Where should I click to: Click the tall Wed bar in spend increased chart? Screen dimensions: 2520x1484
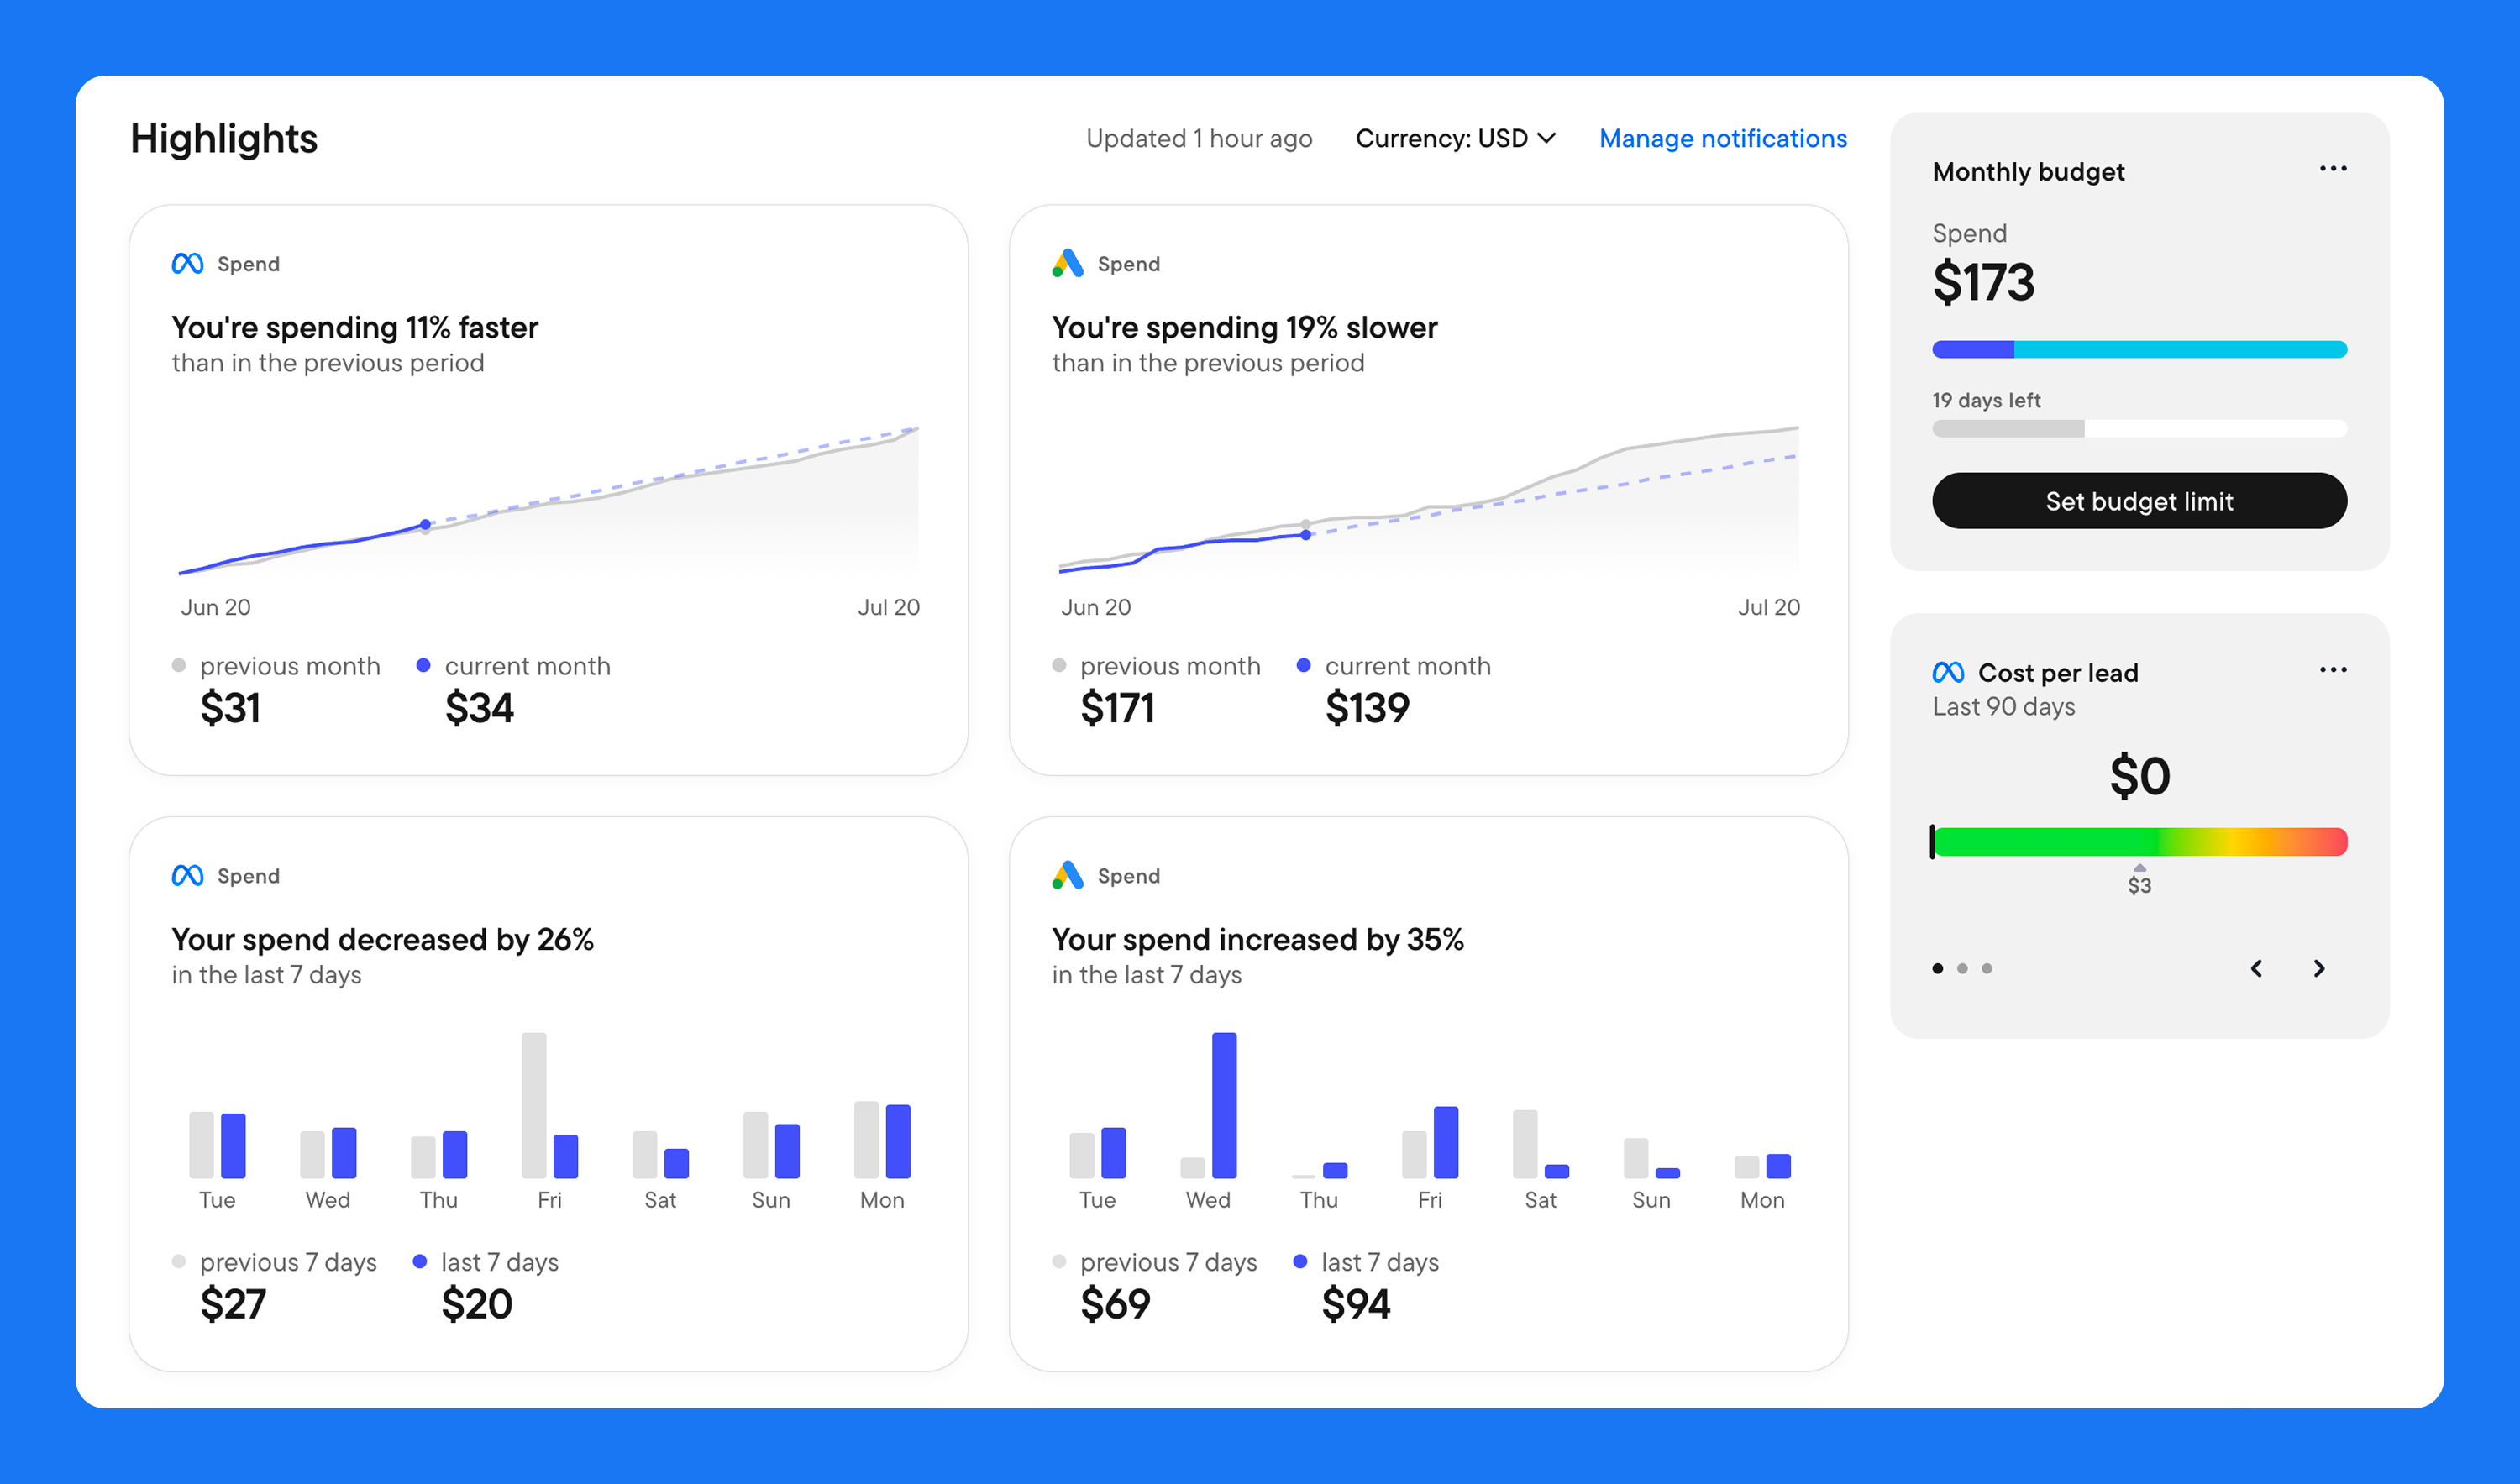pyautogui.click(x=1224, y=1105)
